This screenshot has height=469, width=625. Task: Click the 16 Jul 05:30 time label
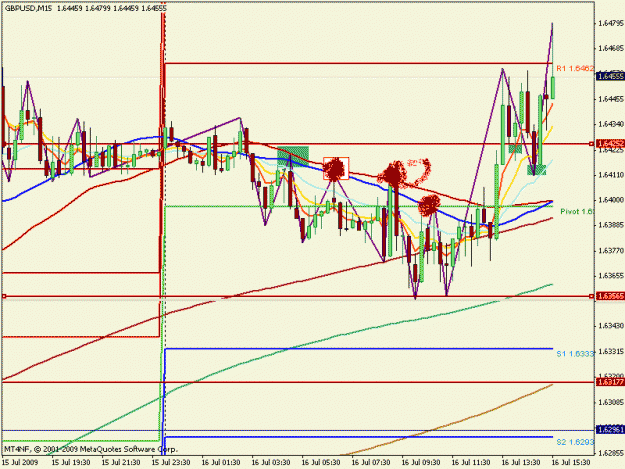coord(321,463)
